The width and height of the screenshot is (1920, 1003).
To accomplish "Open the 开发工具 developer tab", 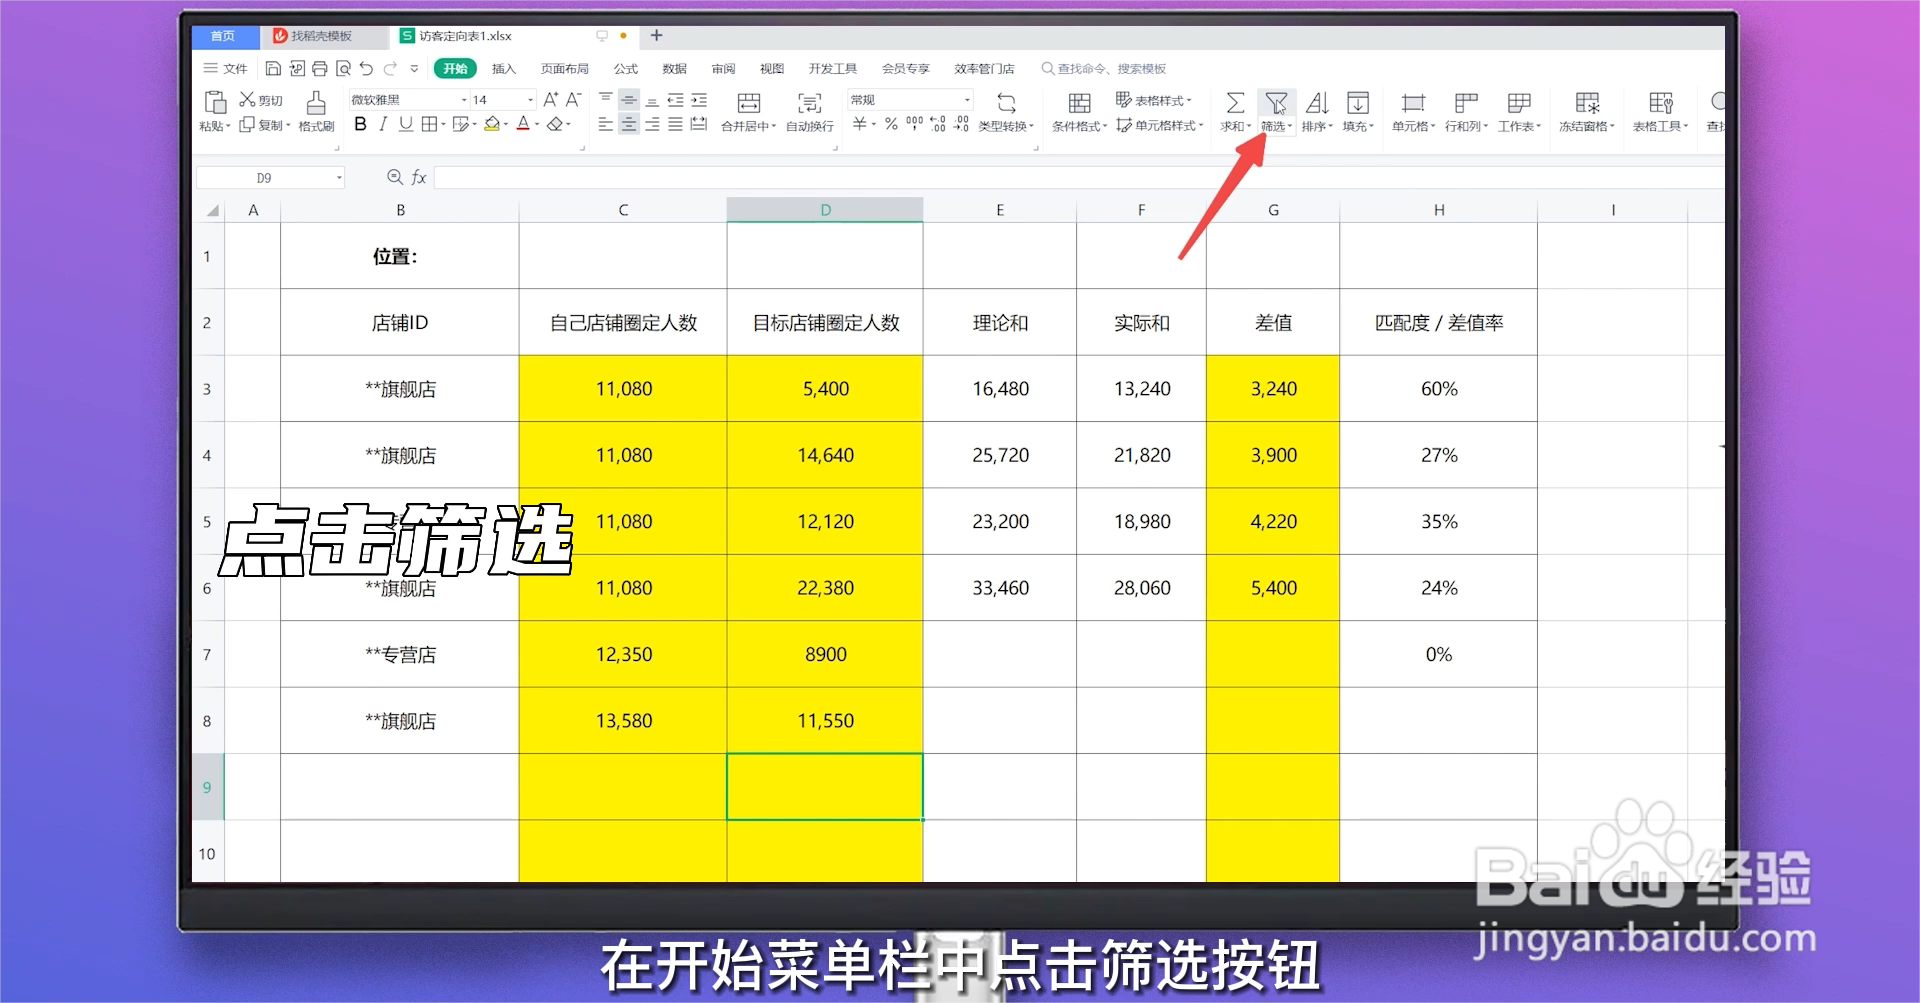I will pyautogui.click(x=833, y=68).
